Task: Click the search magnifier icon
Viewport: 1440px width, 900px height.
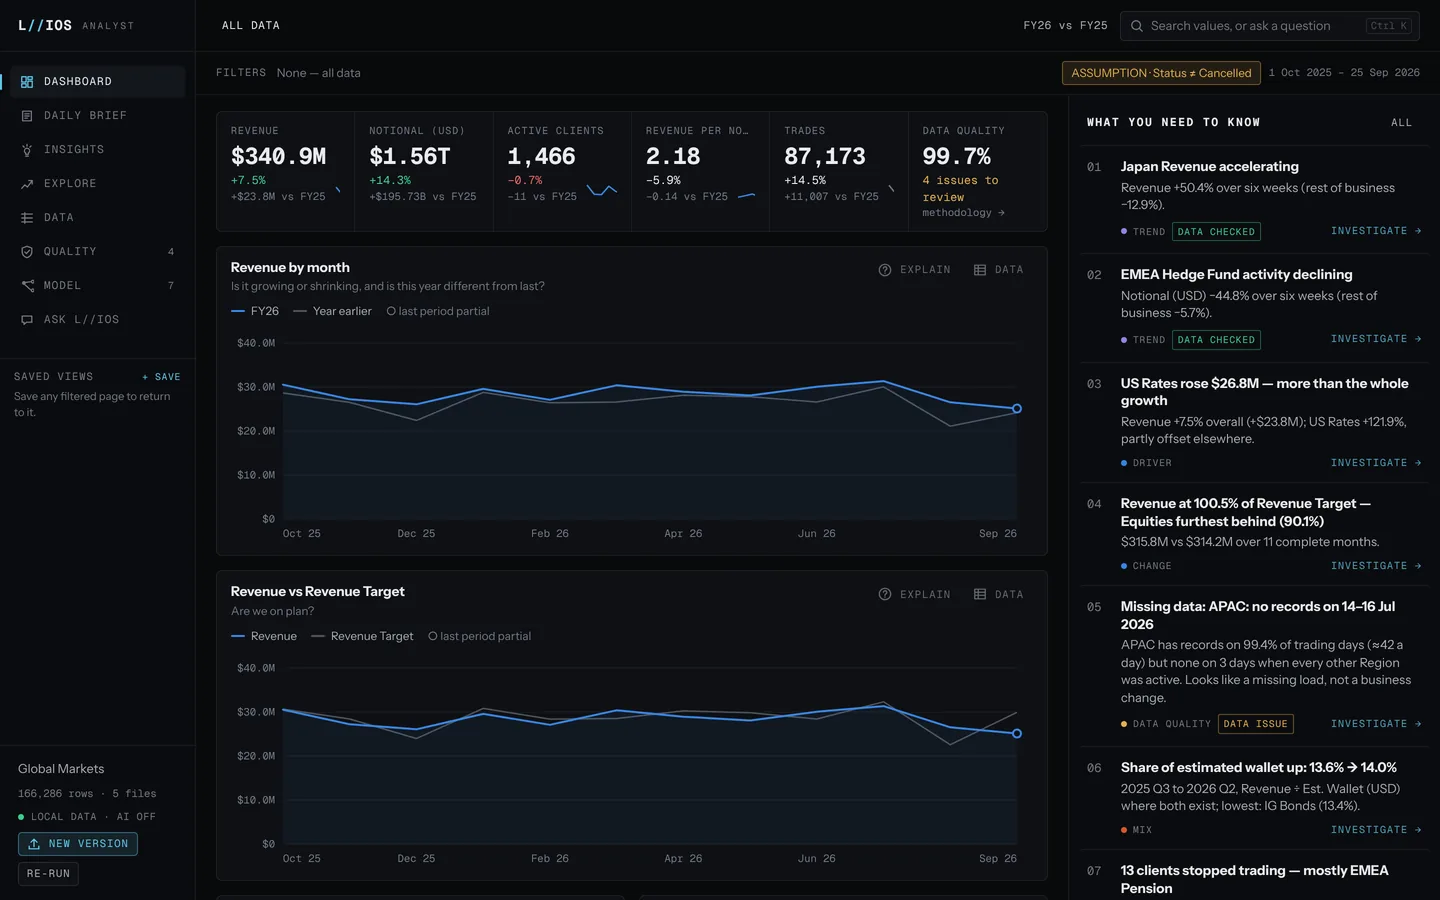Action: coord(1137,26)
